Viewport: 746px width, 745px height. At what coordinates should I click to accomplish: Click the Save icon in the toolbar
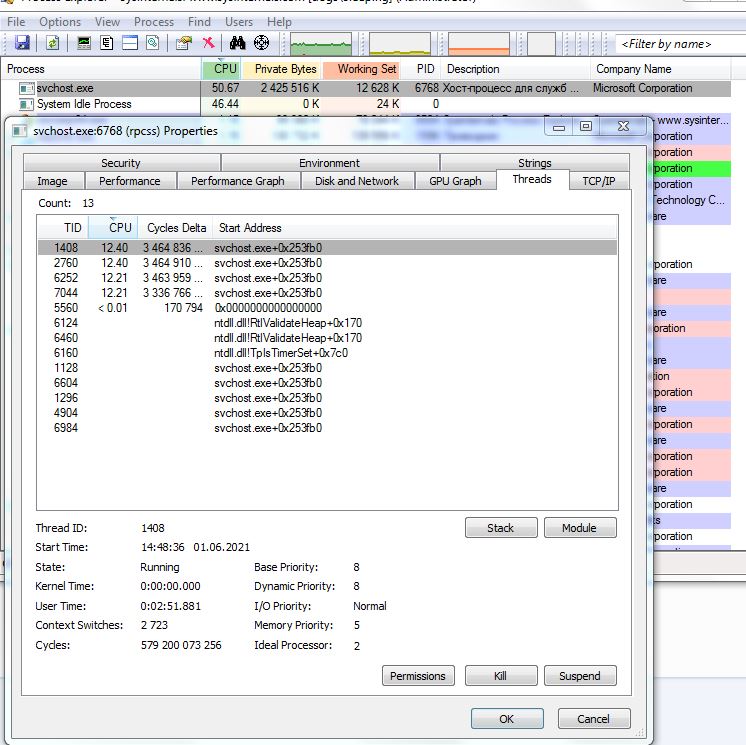coord(22,43)
